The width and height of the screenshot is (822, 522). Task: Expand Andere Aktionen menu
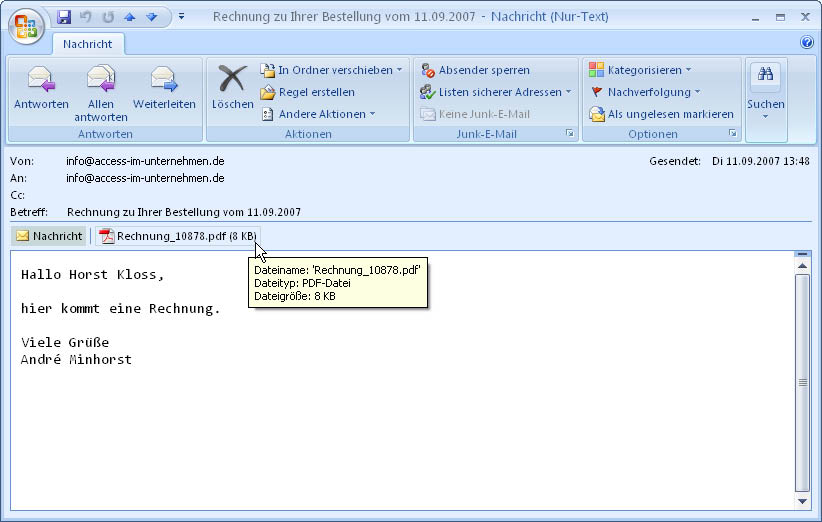point(318,114)
